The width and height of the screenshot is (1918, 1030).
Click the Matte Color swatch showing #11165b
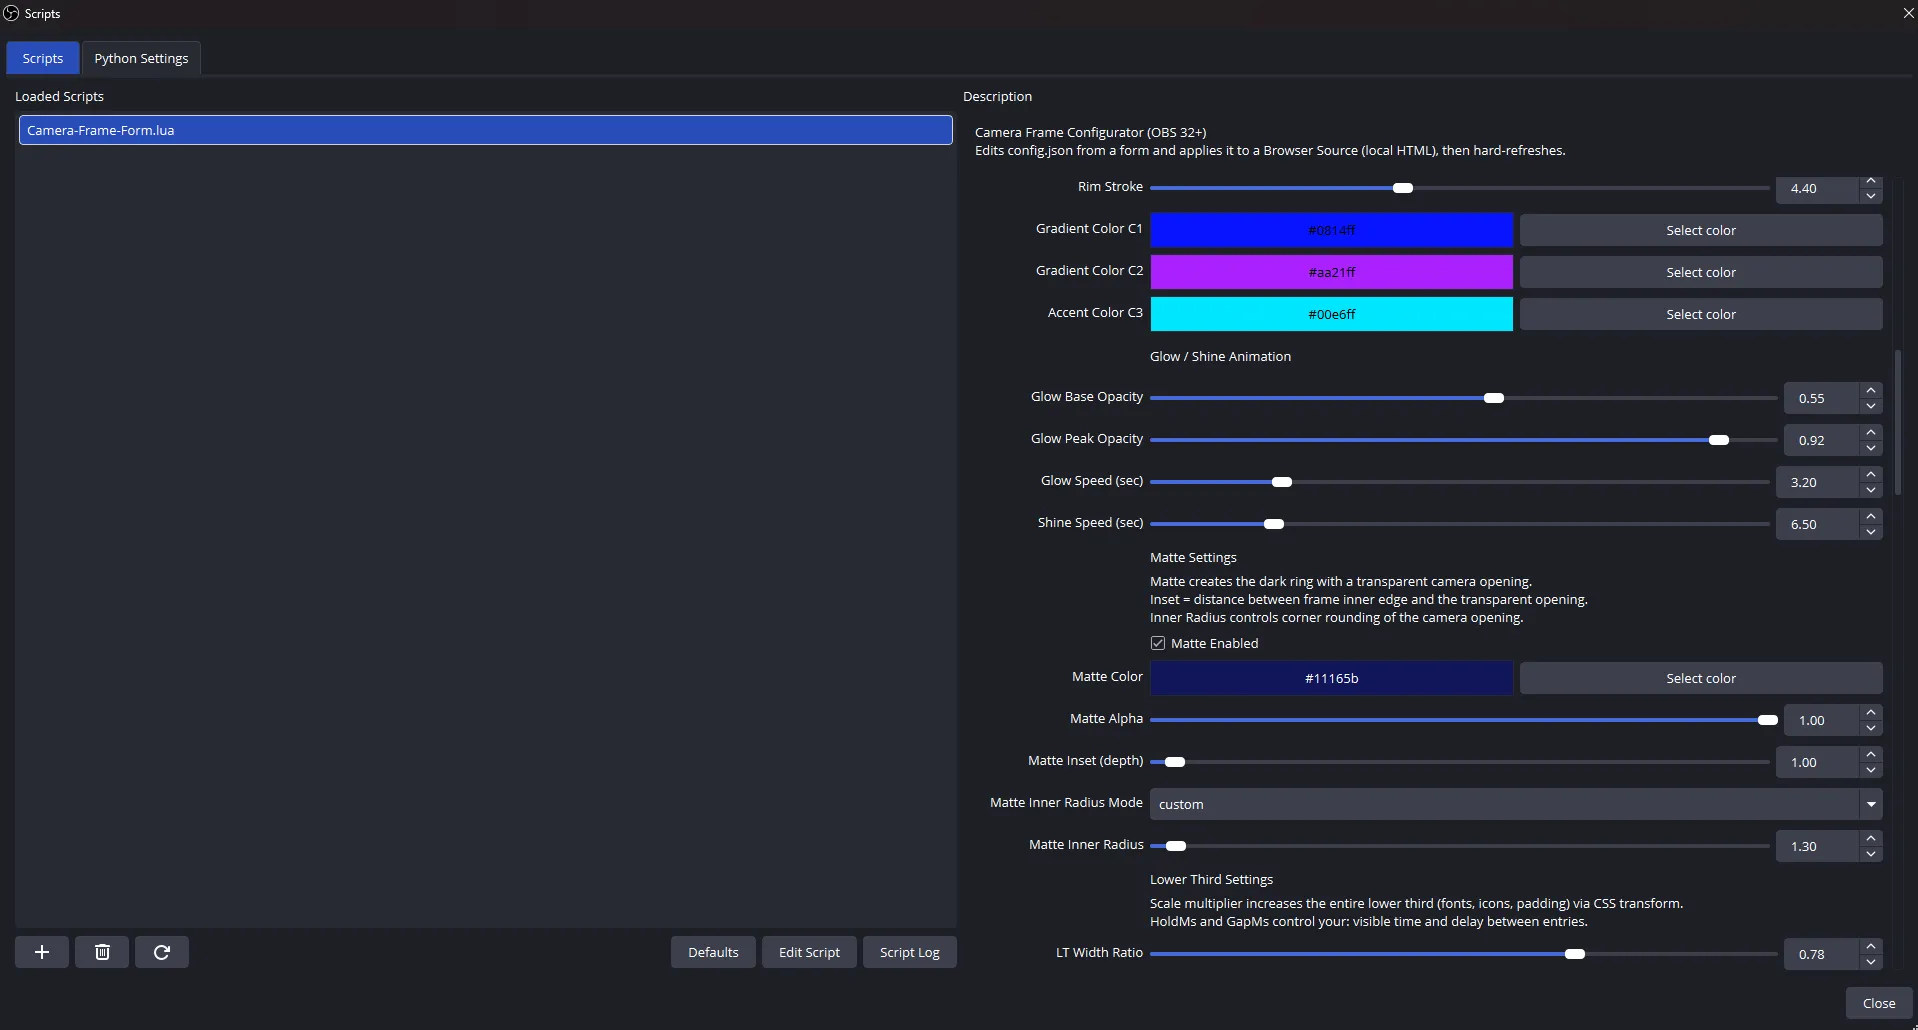click(x=1331, y=677)
